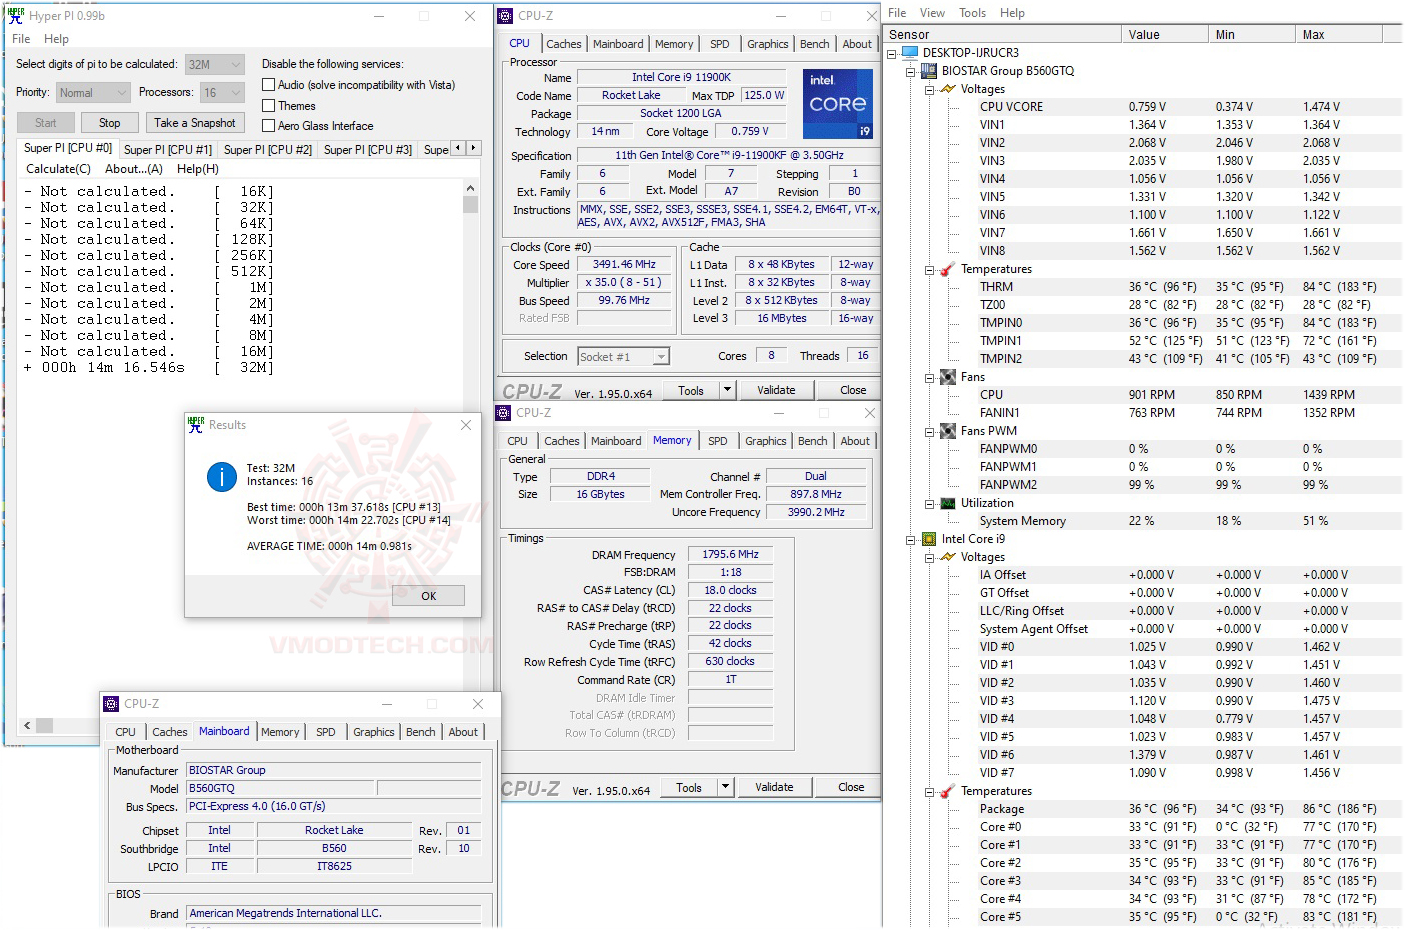Click the CPU-Z title icon above the Motherboard section
The width and height of the screenshot is (1405, 930).
tap(111, 704)
